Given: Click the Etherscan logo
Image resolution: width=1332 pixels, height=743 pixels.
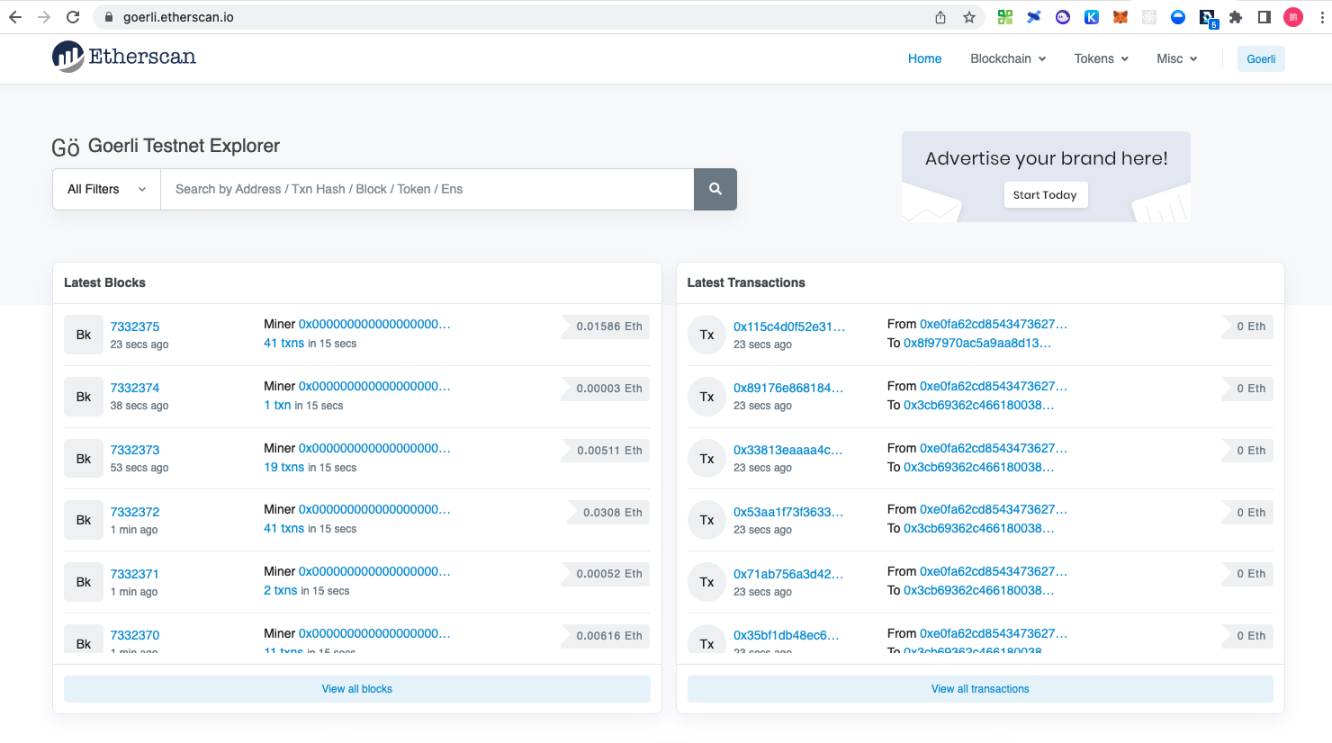Looking at the screenshot, I should (x=124, y=57).
